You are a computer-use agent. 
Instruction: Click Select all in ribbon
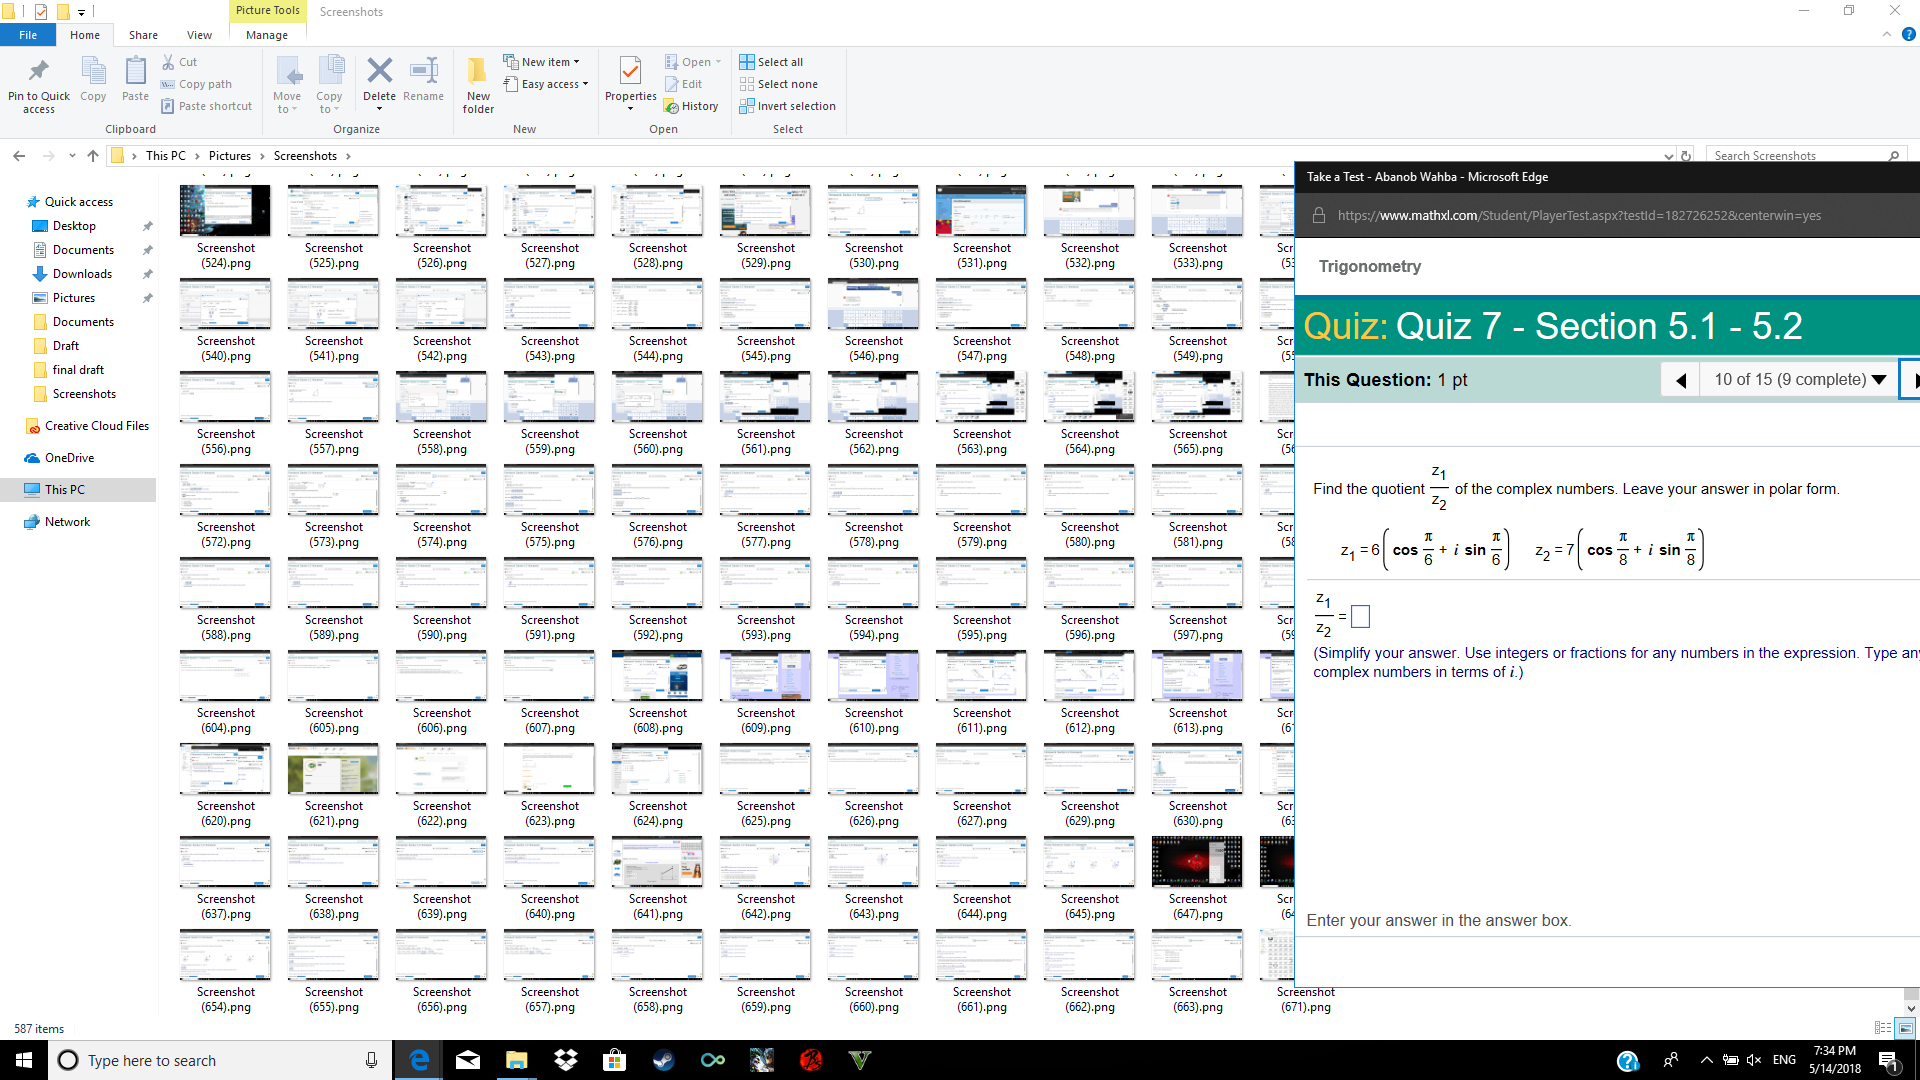point(771,62)
